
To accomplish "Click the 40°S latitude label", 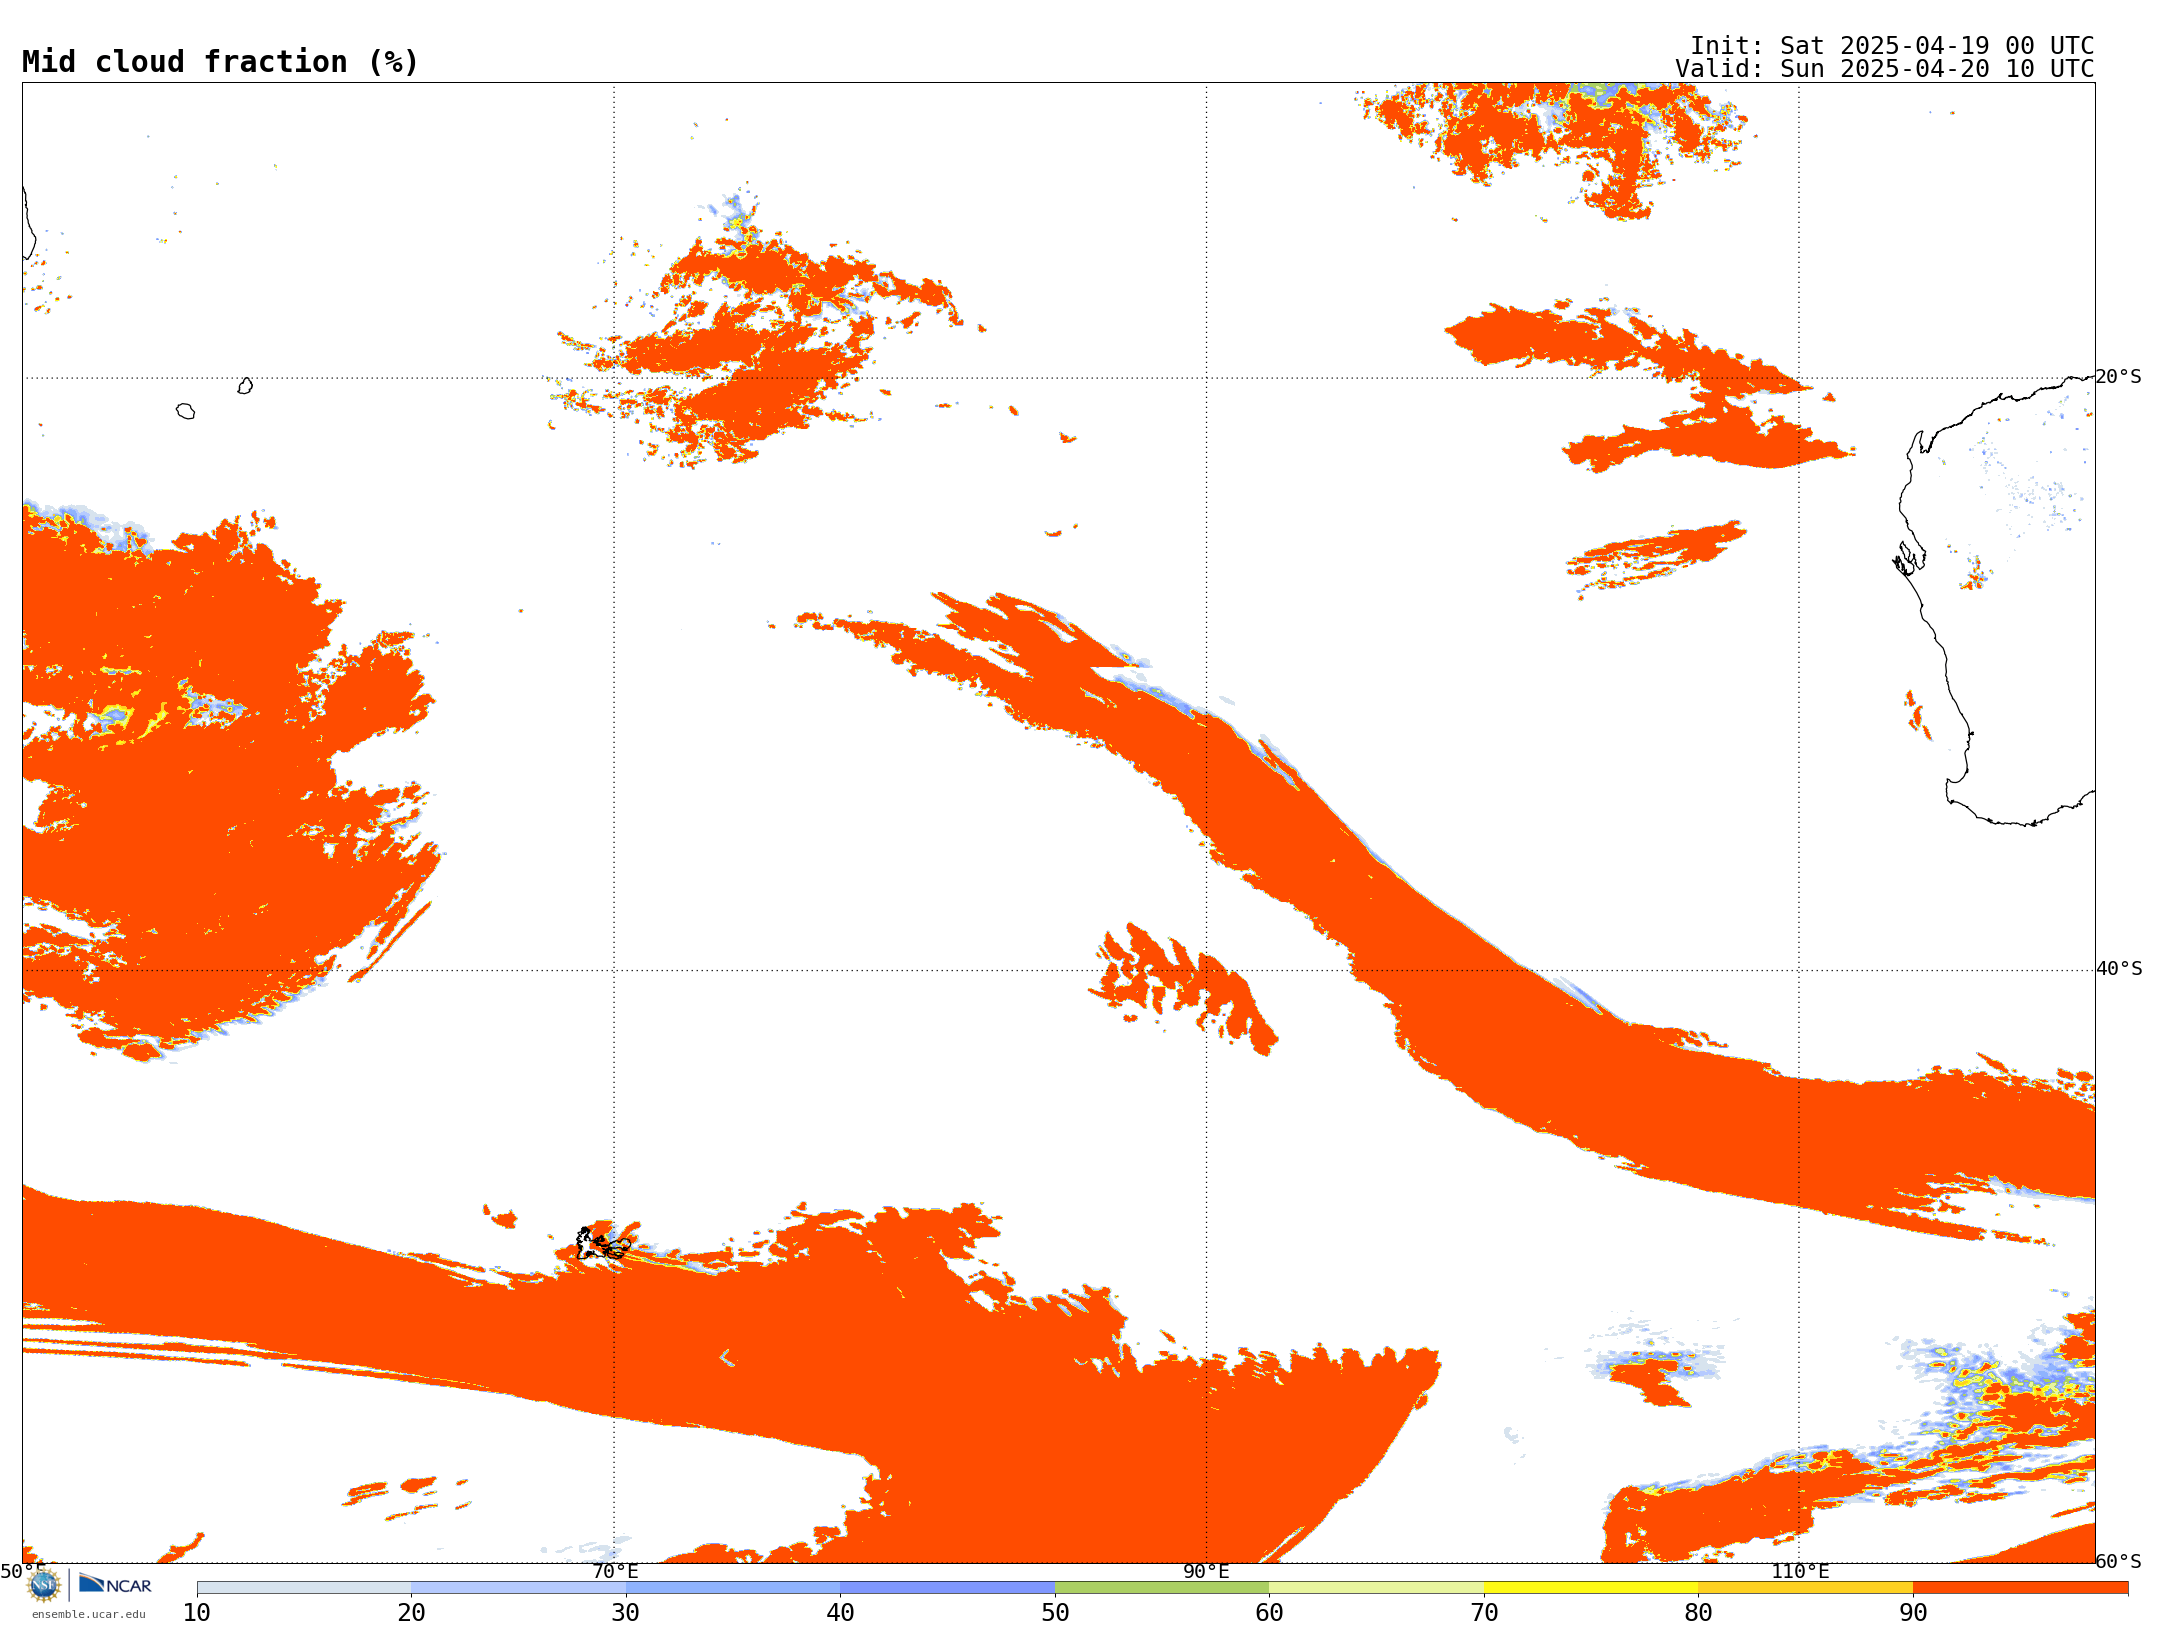I will coord(2119,969).
